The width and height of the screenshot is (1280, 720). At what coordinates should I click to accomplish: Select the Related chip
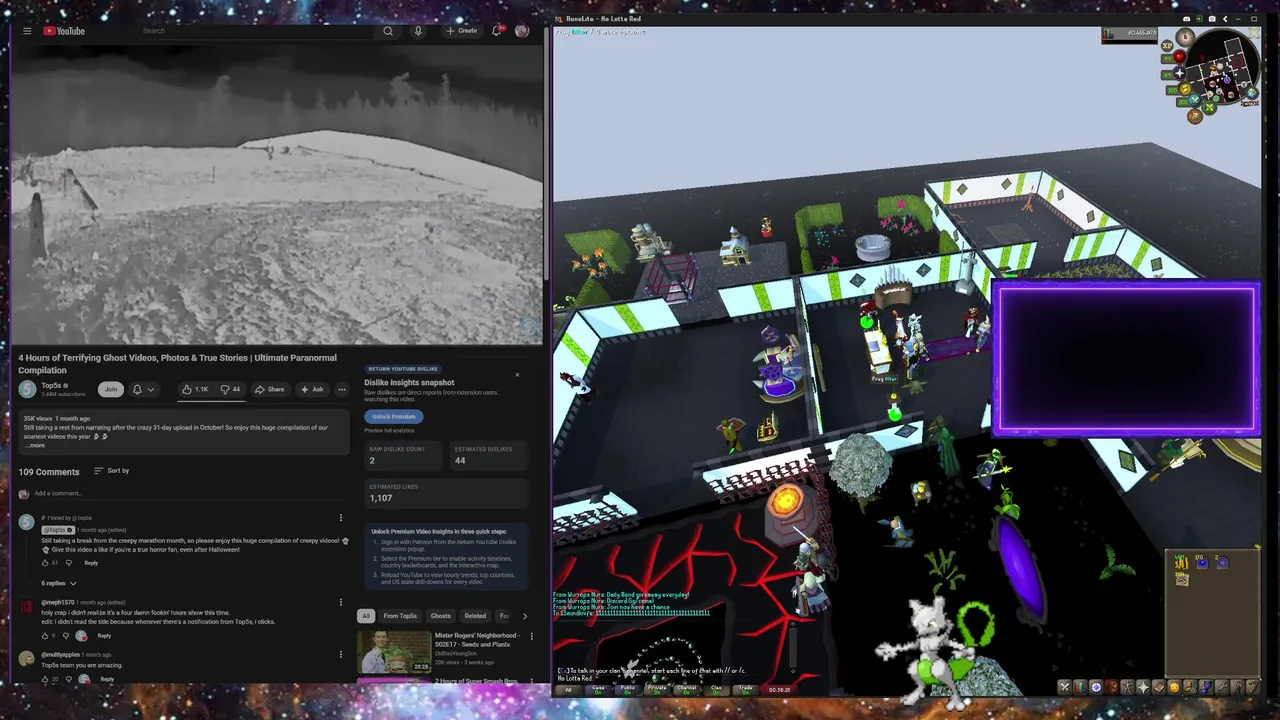pyautogui.click(x=475, y=616)
